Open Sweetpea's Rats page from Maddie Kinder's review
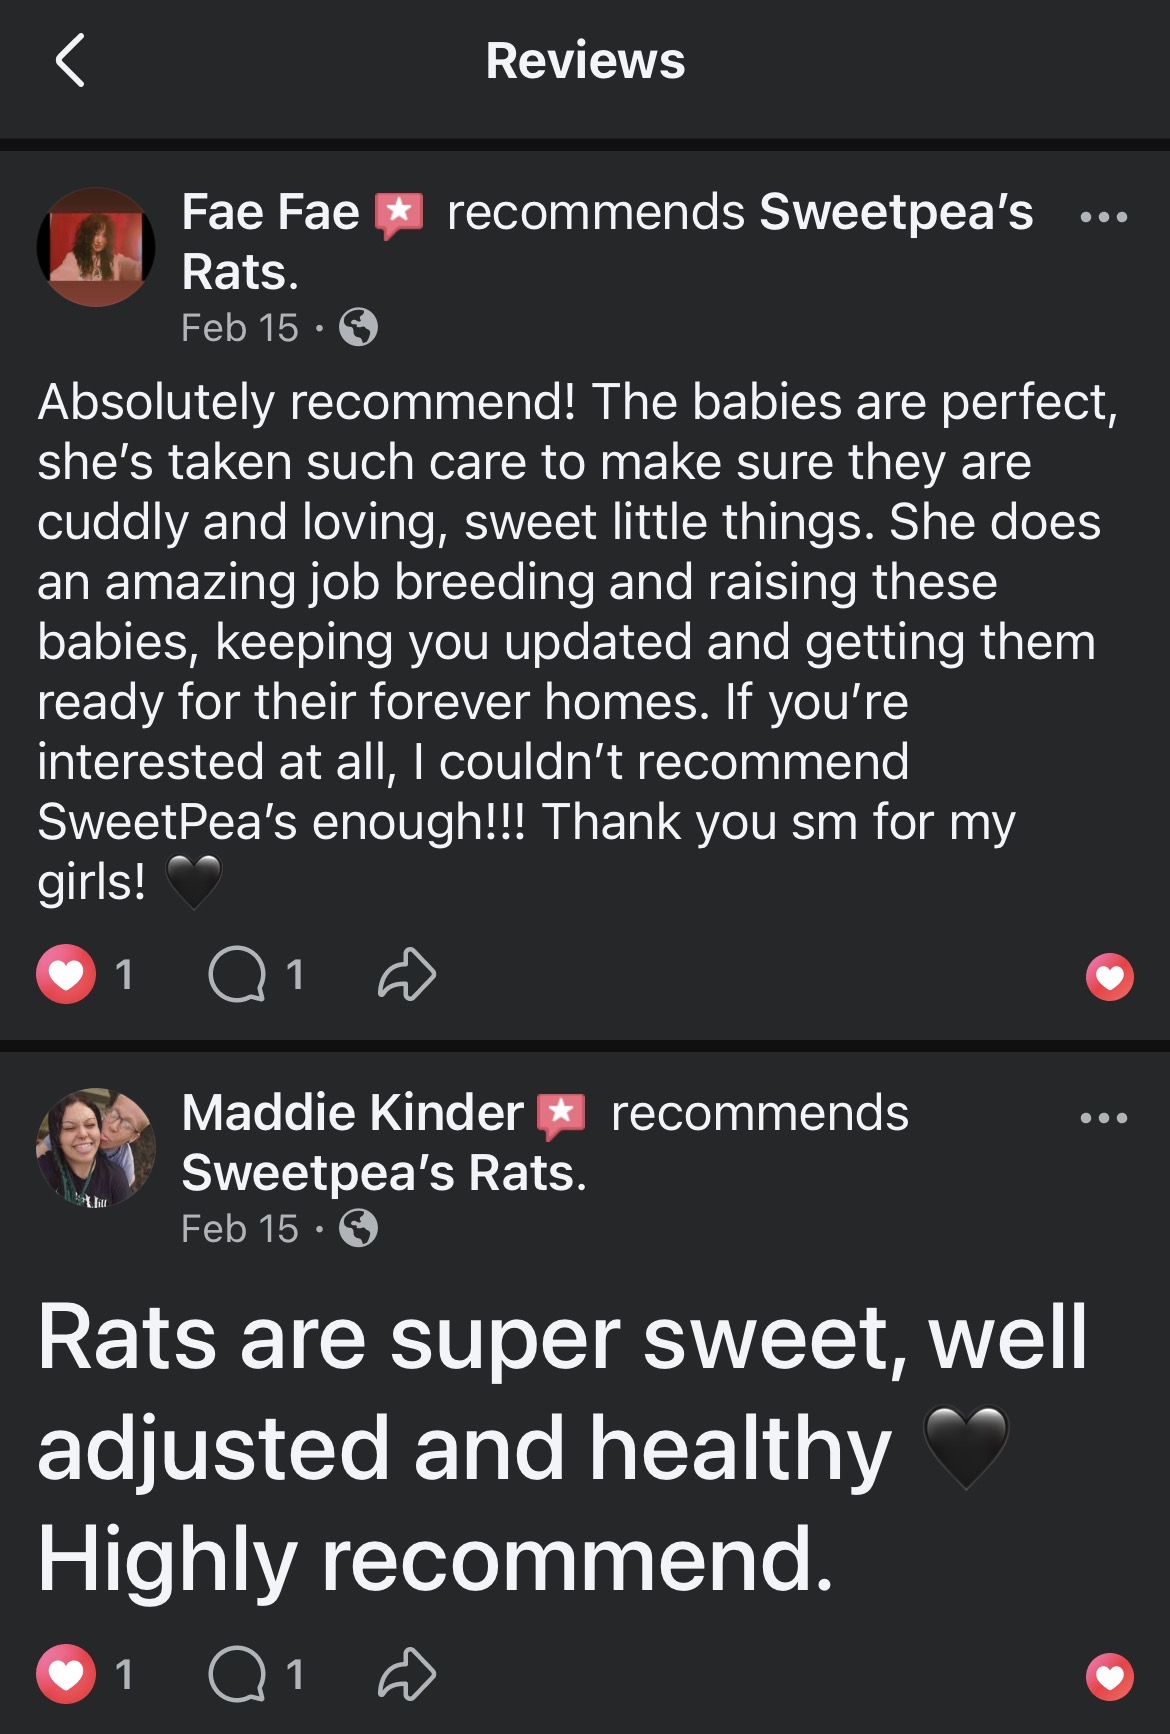The width and height of the screenshot is (1170, 1734). pos(383,1173)
